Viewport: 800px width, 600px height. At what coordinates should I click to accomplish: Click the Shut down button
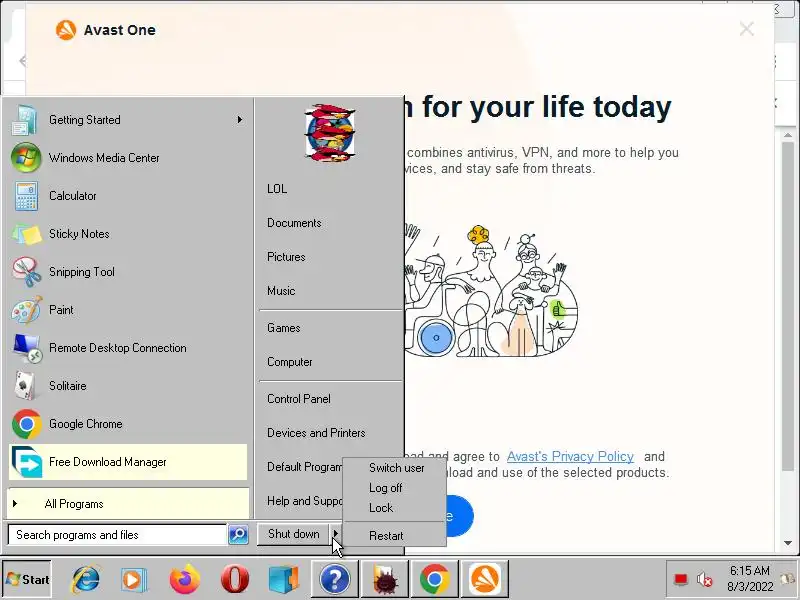pyautogui.click(x=293, y=534)
